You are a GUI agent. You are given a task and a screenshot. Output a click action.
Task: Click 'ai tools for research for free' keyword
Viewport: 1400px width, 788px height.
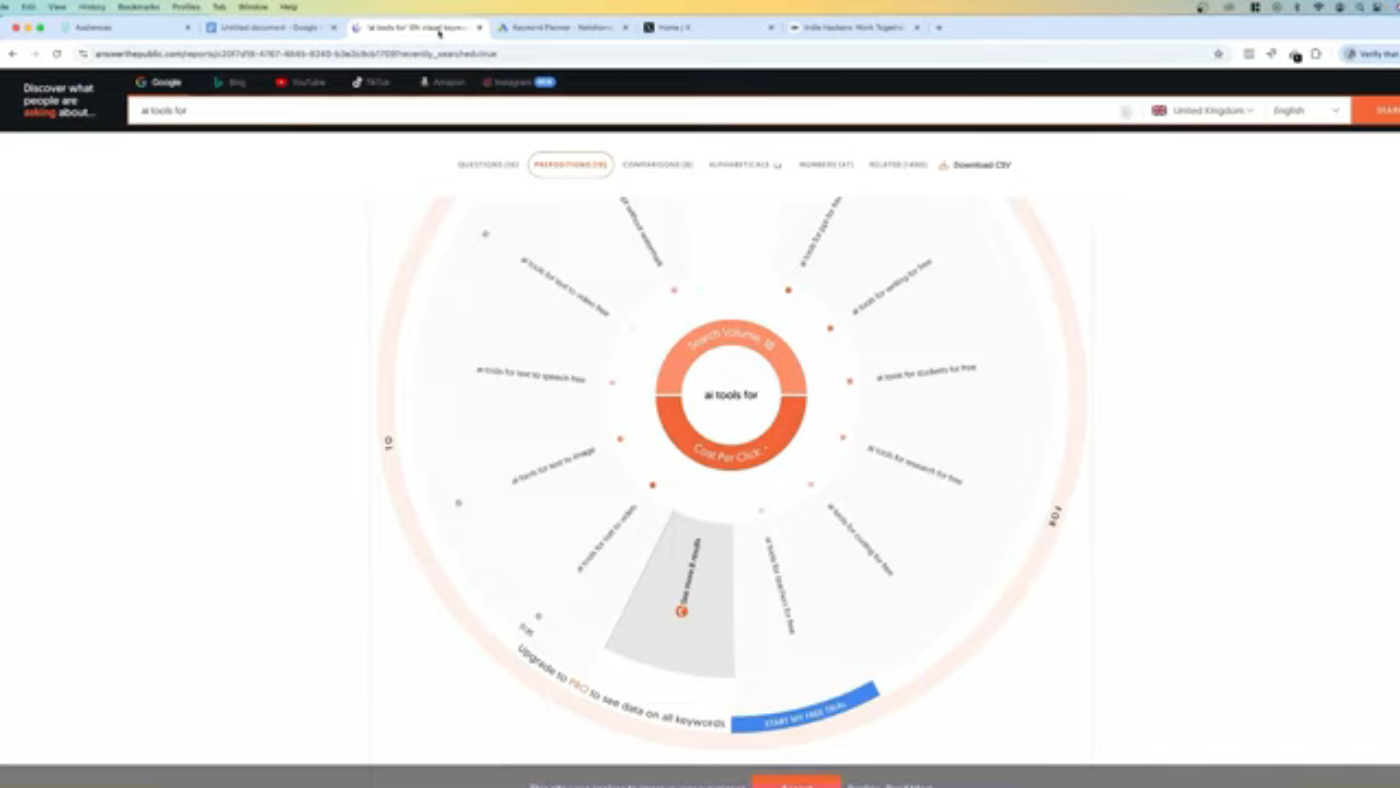[915, 465]
